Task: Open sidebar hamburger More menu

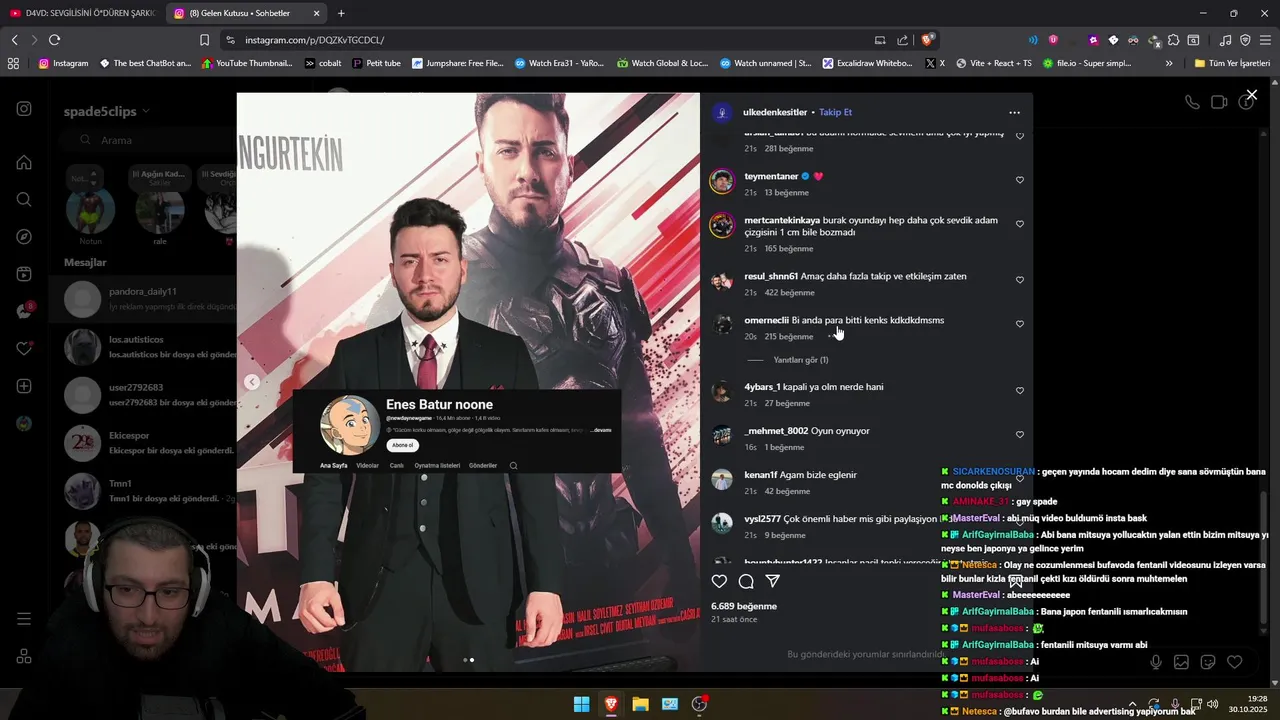Action: point(24,619)
